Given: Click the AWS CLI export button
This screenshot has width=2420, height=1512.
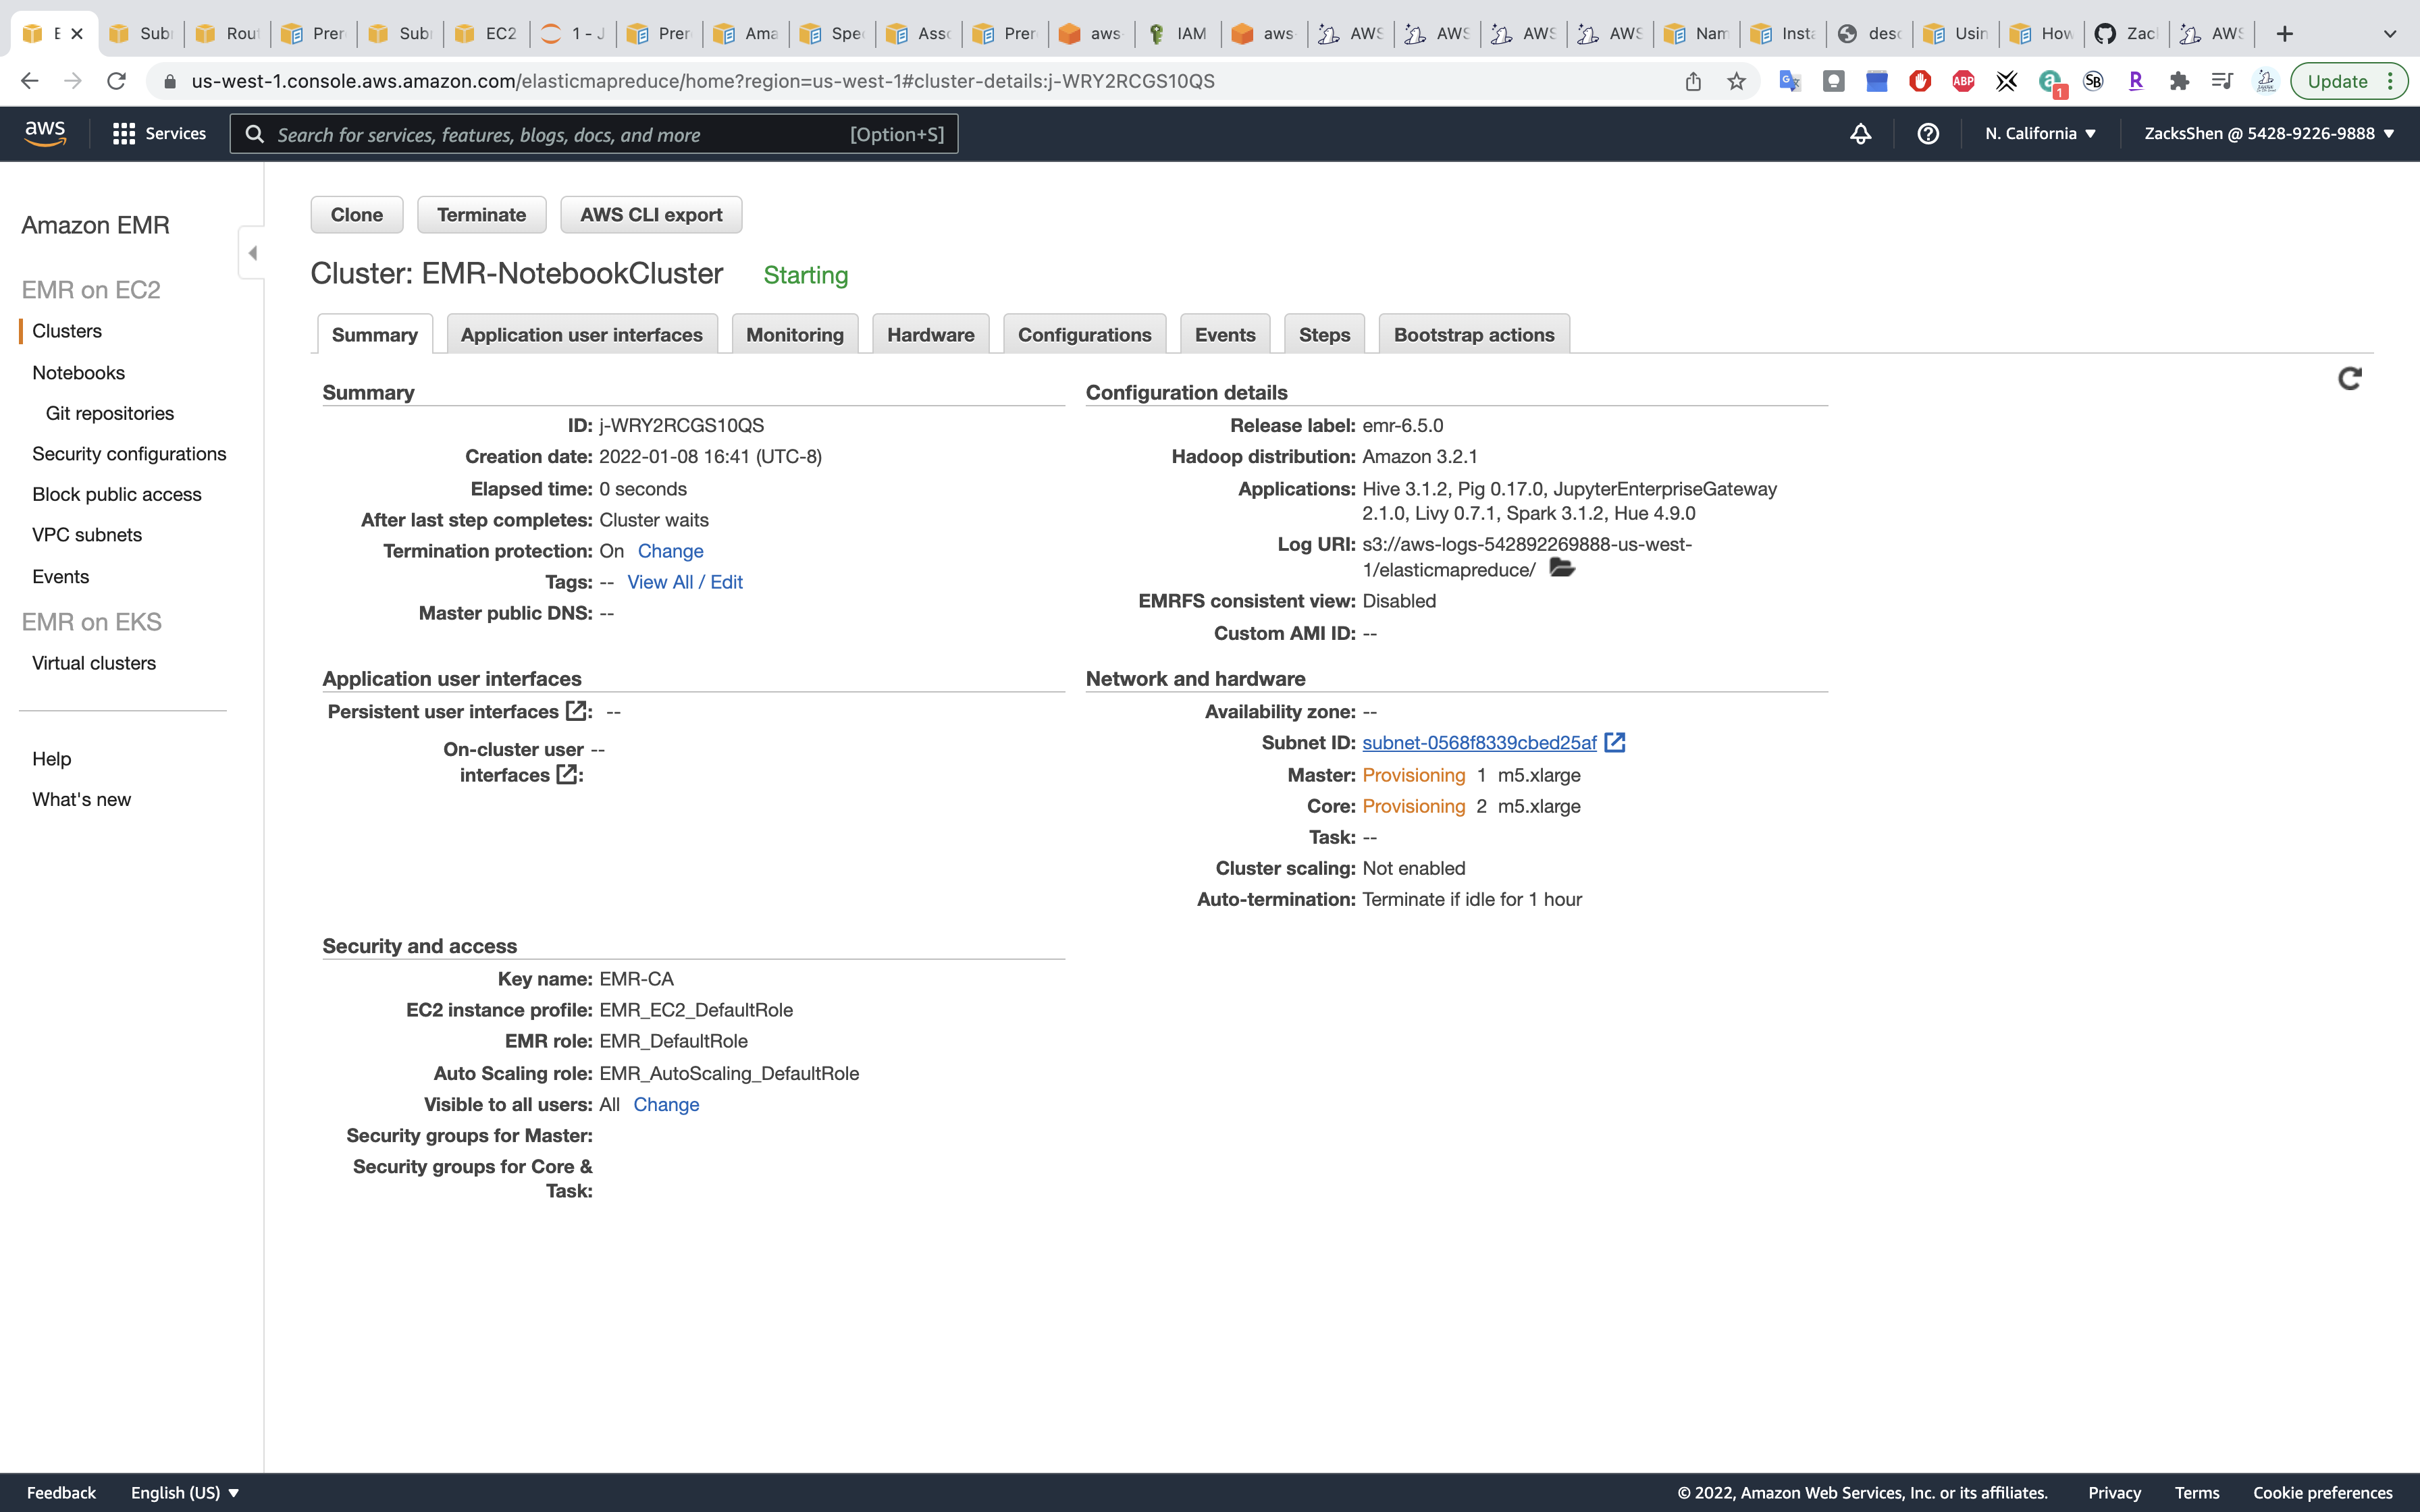Looking at the screenshot, I should click(x=651, y=214).
